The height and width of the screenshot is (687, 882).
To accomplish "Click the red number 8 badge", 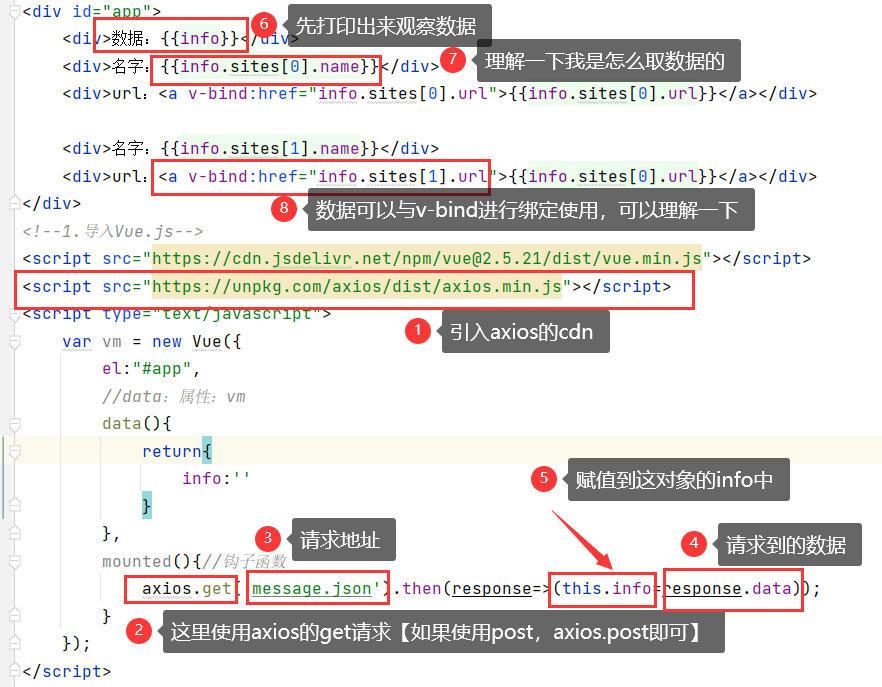I will (284, 209).
